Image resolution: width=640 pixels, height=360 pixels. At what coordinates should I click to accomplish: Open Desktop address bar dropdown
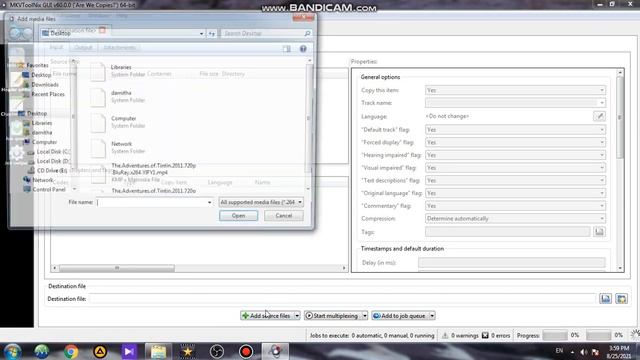click(201, 33)
